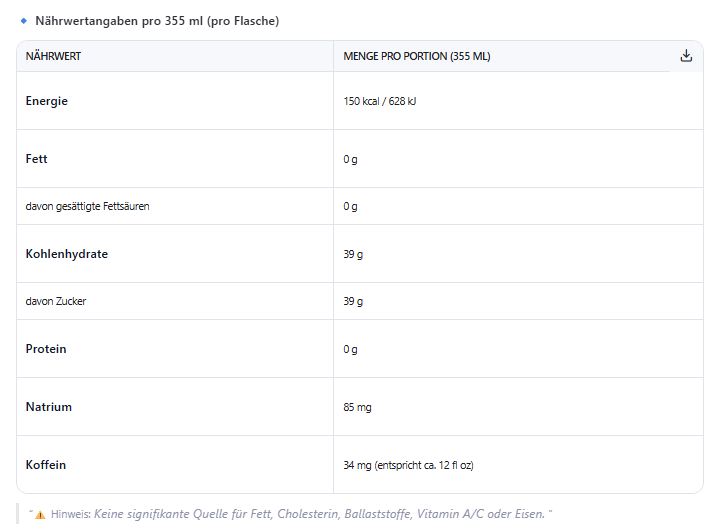The width and height of the screenshot is (723, 532).
Task: Click the 150 kcal / 628 kJ value
Action: click(379, 102)
